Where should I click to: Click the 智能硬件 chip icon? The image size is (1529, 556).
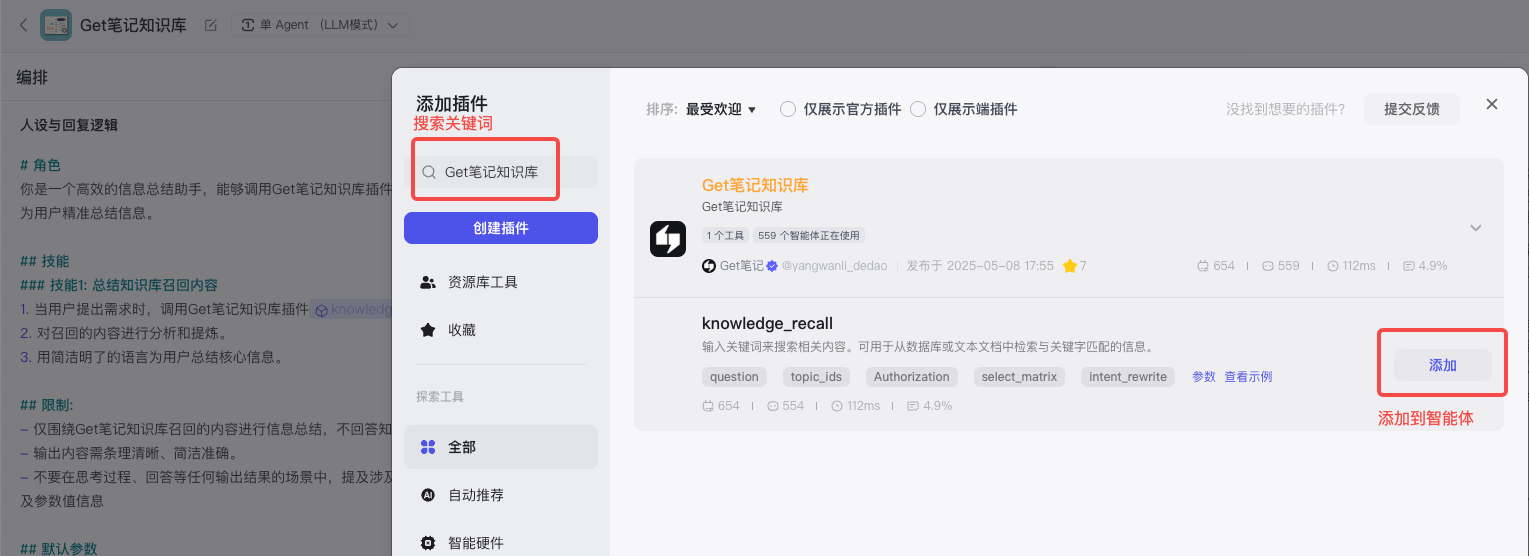click(428, 543)
